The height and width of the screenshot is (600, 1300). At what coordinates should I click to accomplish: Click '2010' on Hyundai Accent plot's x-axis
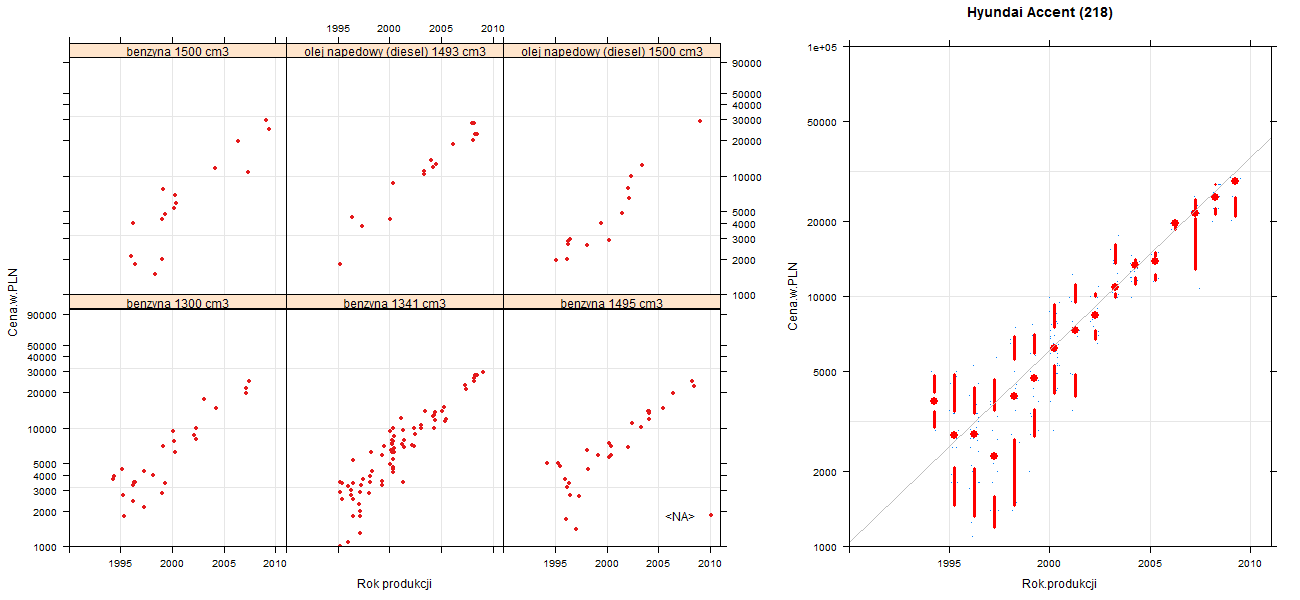click(x=1250, y=564)
